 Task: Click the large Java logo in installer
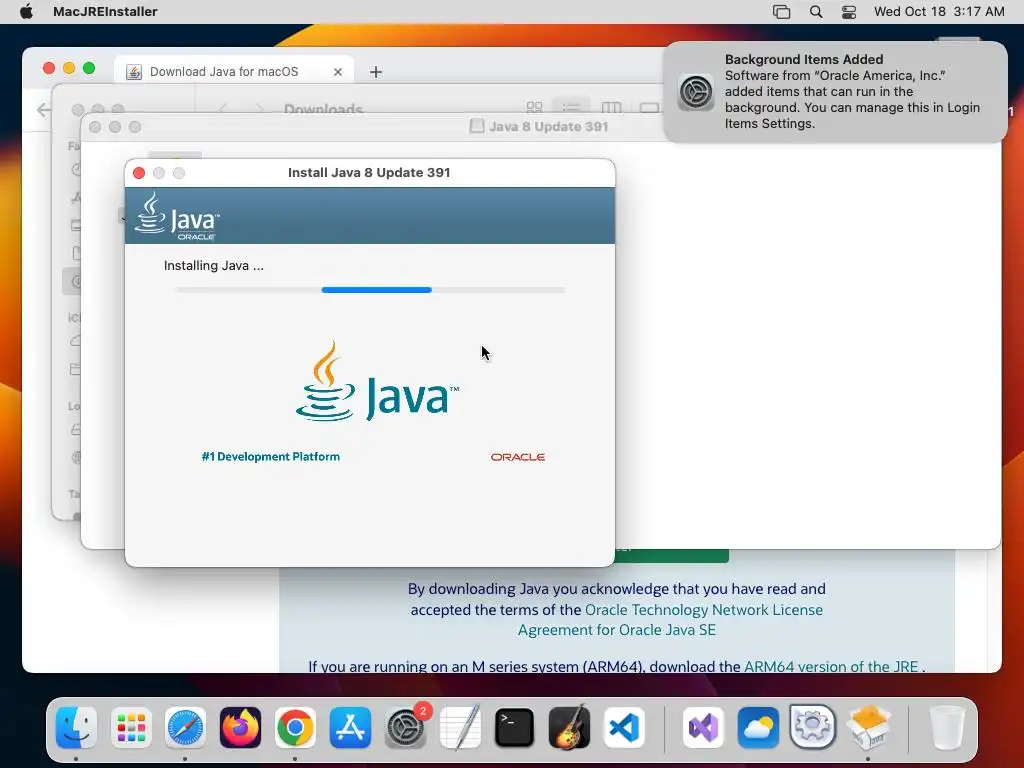point(377,382)
